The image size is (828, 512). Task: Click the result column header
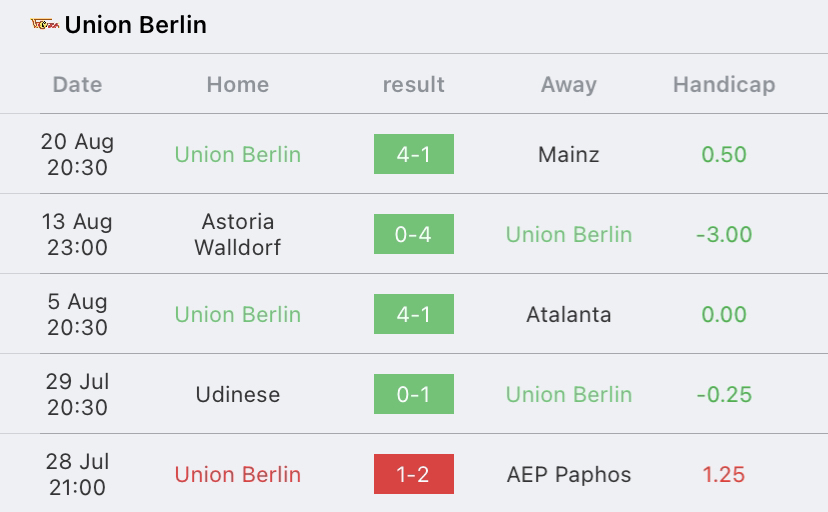tap(413, 84)
